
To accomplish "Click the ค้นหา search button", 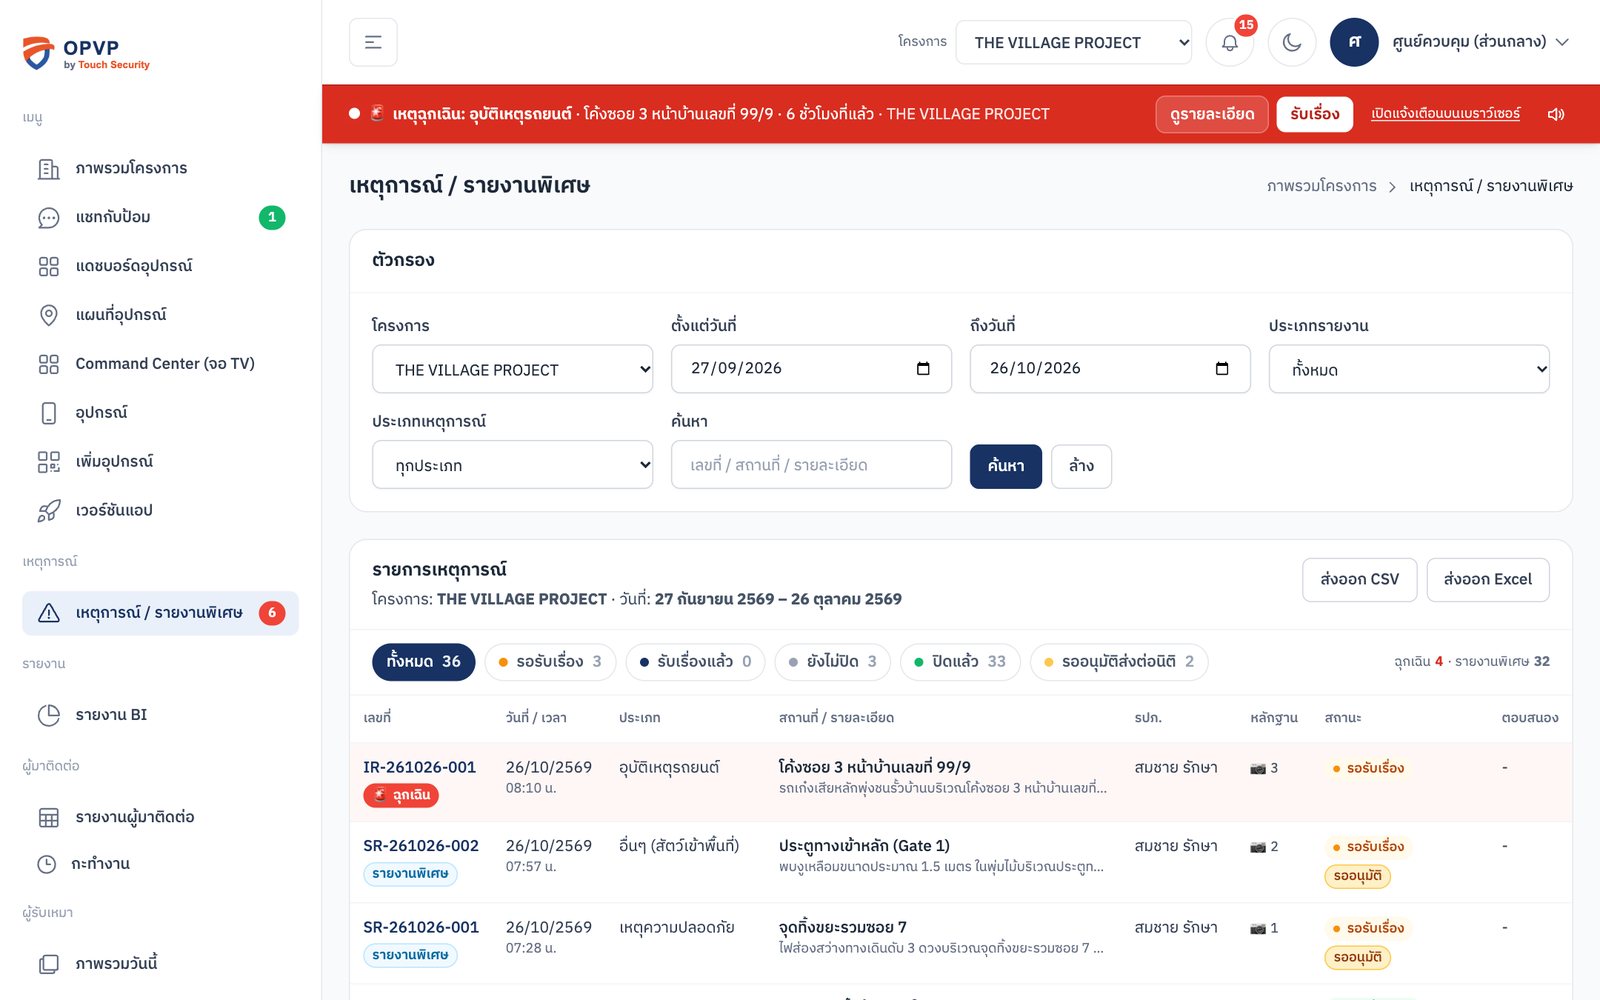I will click(x=1006, y=466).
